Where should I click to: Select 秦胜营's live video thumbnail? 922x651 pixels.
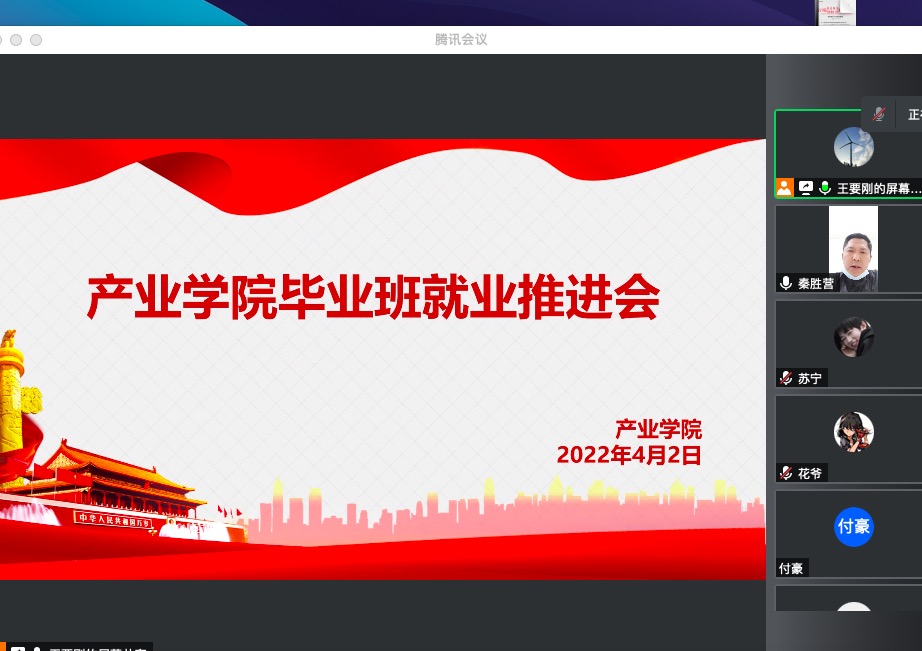click(853, 248)
